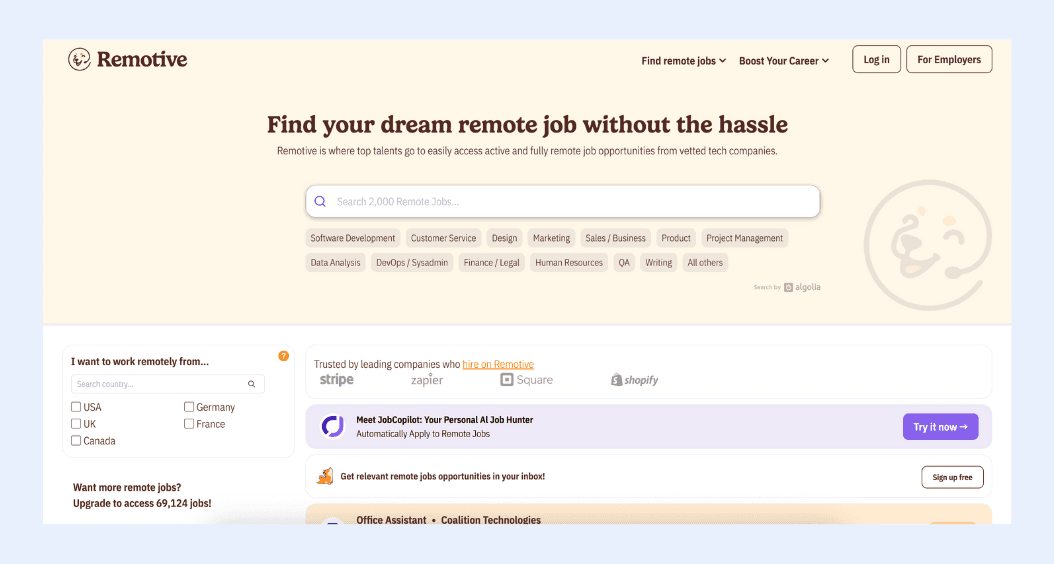The image size is (1054, 564).
Task: Check the USA checkbox
Action: coord(76,407)
